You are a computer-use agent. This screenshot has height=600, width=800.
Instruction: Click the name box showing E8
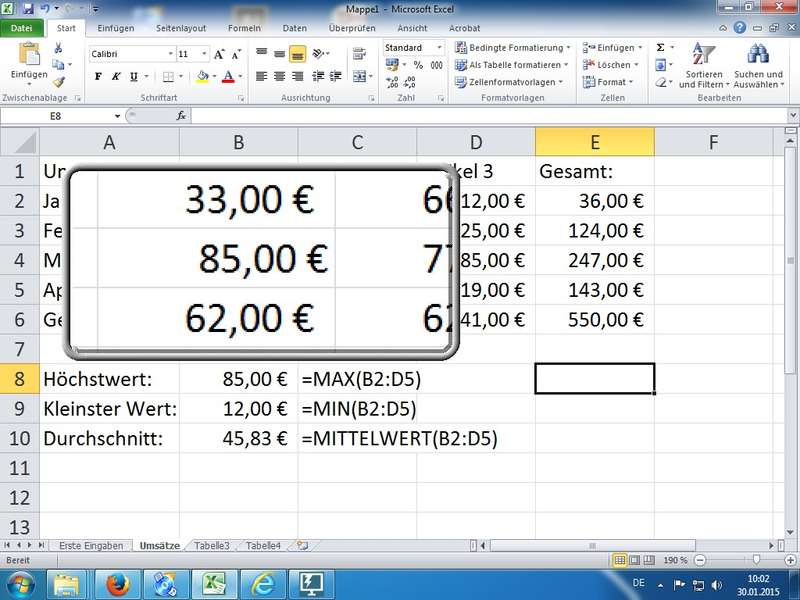pyautogui.click(x=55, y=116)
